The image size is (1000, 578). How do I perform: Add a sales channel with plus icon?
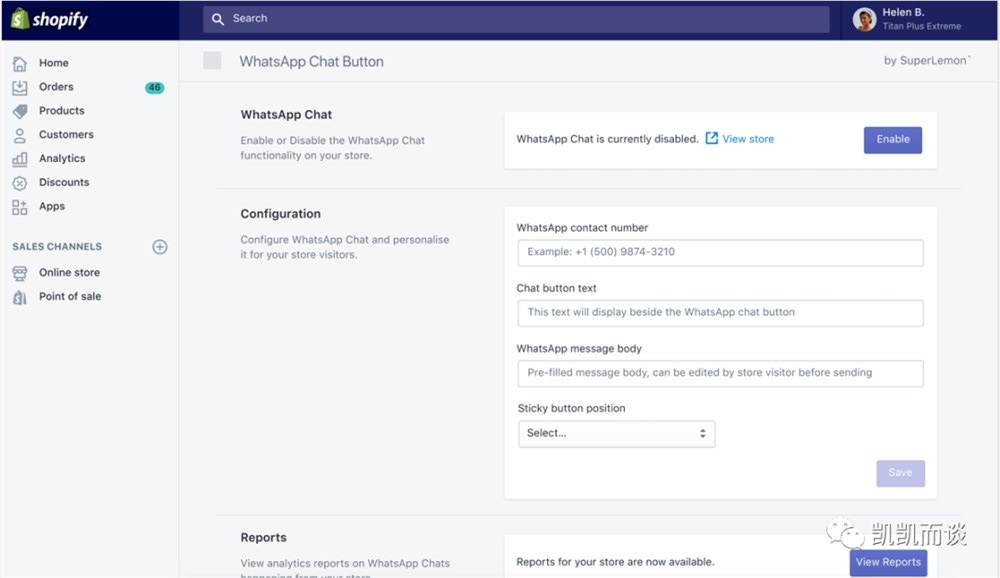160,247
